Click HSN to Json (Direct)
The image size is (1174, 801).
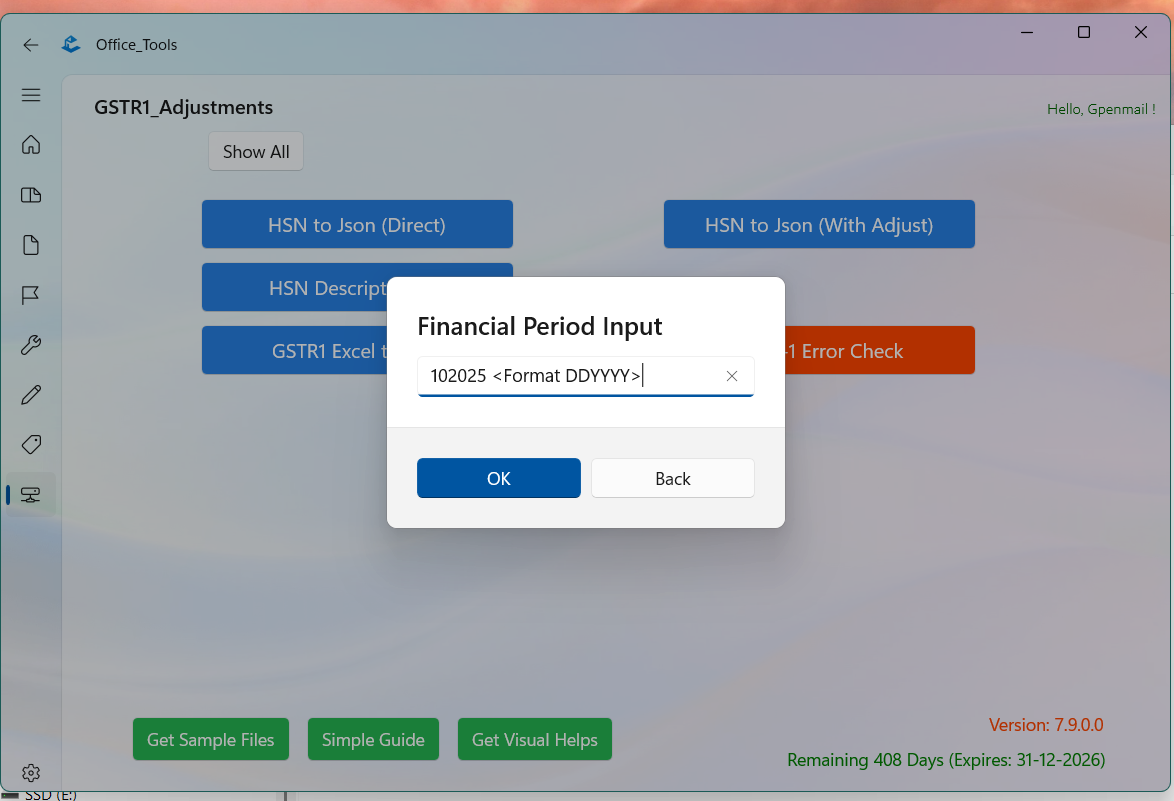click(x=357, y=224)
